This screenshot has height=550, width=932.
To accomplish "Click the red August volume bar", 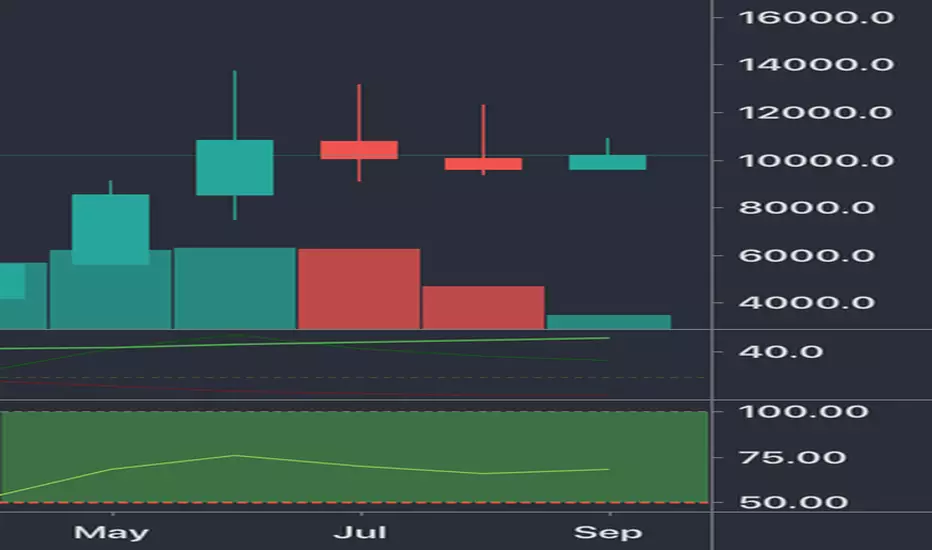I will click(483, 307).
